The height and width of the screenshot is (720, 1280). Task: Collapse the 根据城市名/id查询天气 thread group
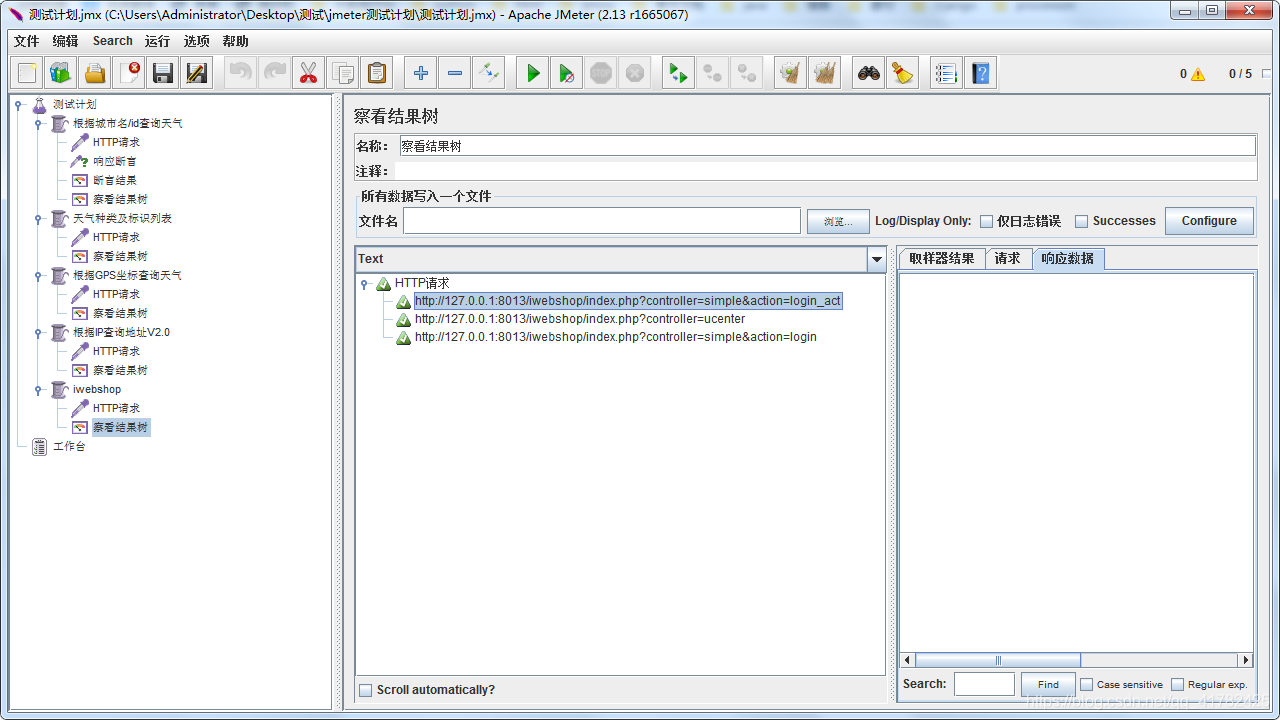[39, 124]
